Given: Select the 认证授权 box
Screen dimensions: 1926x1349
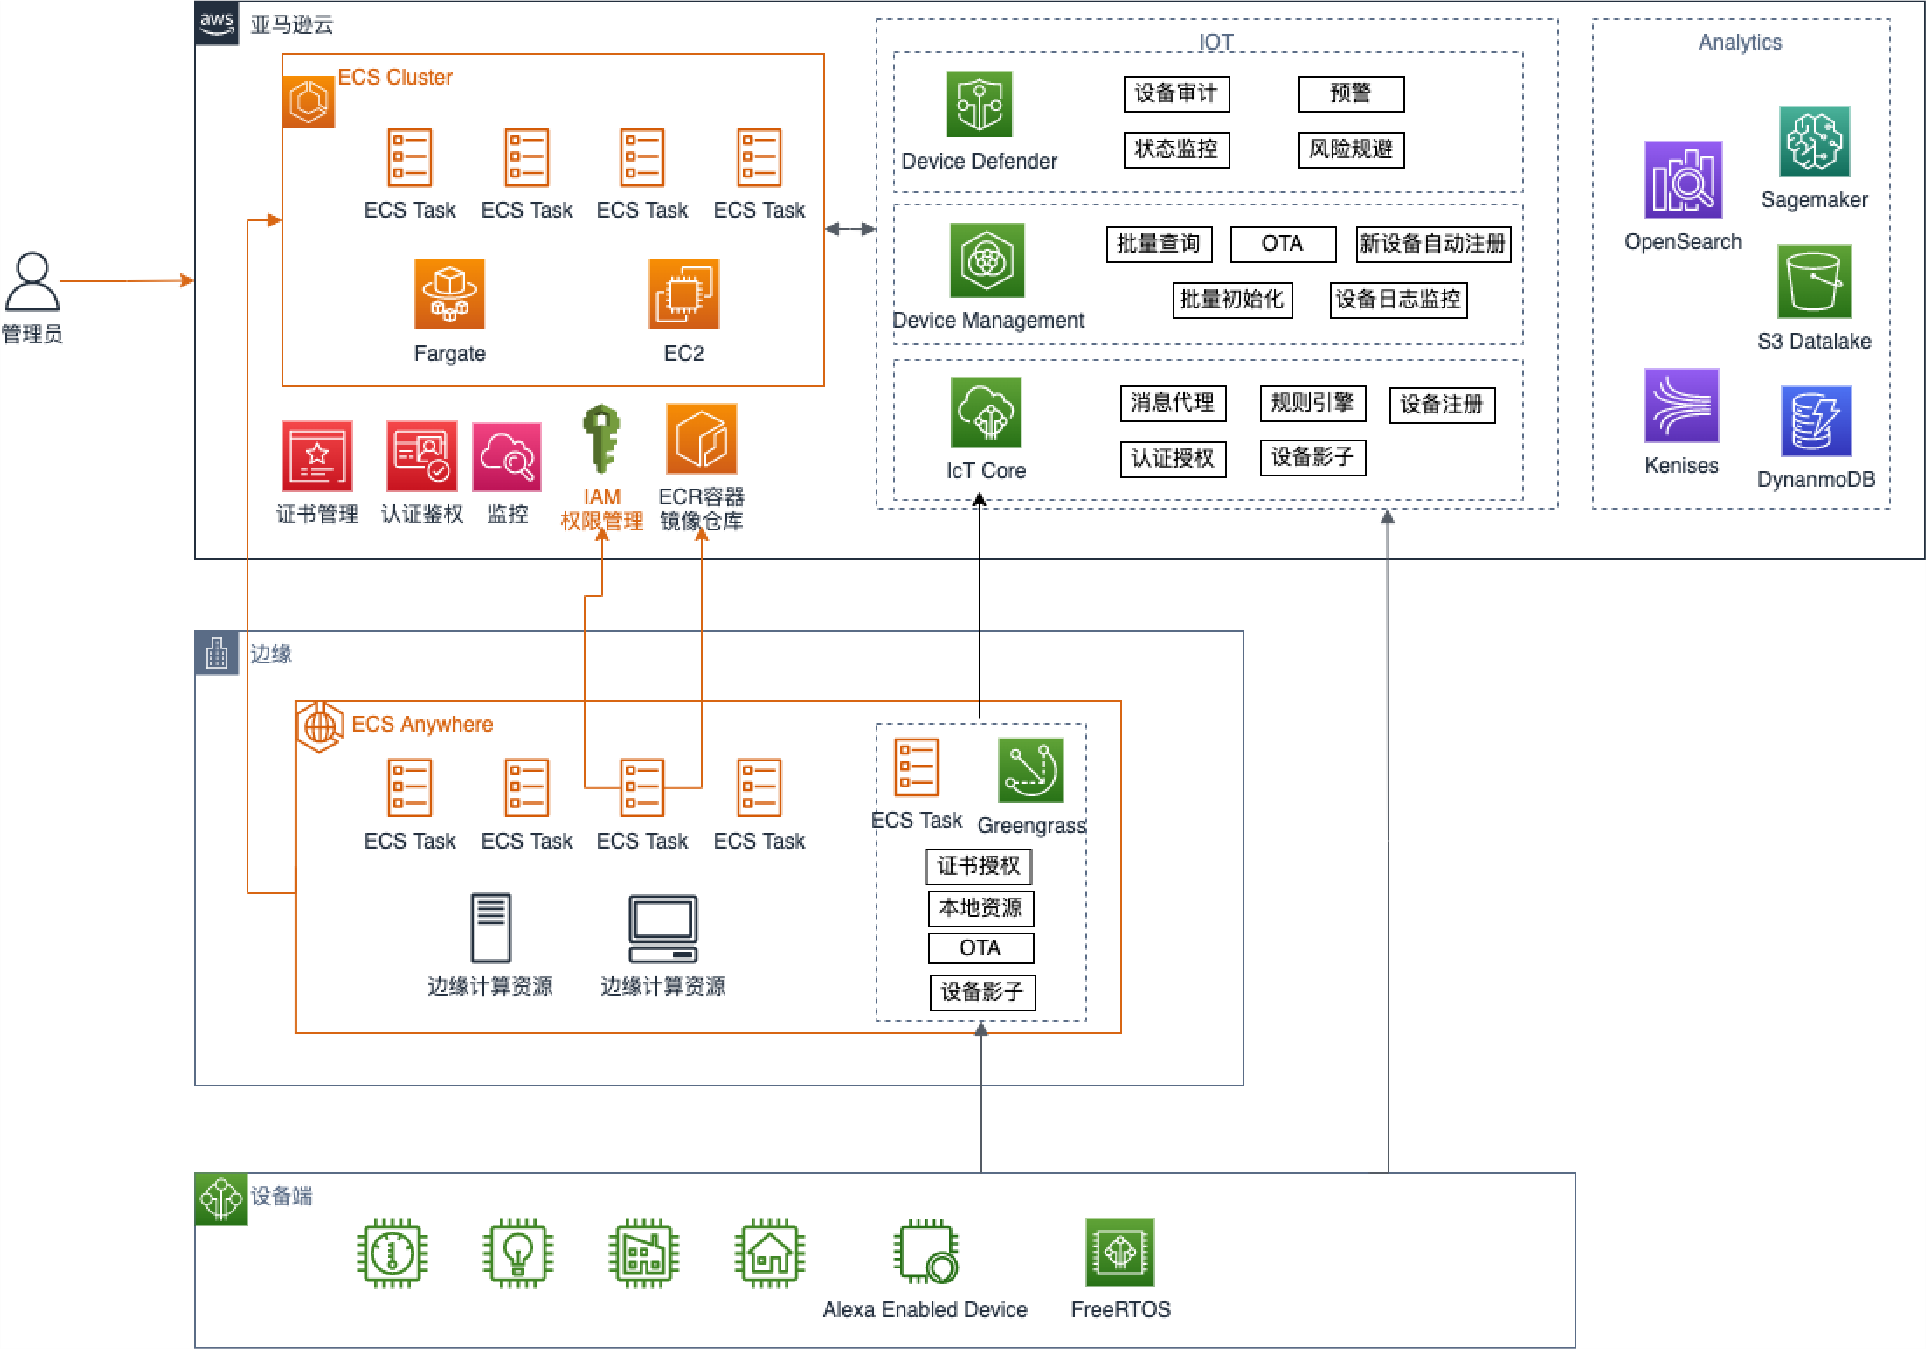Looking at the screenshot, I should 1173,459.
